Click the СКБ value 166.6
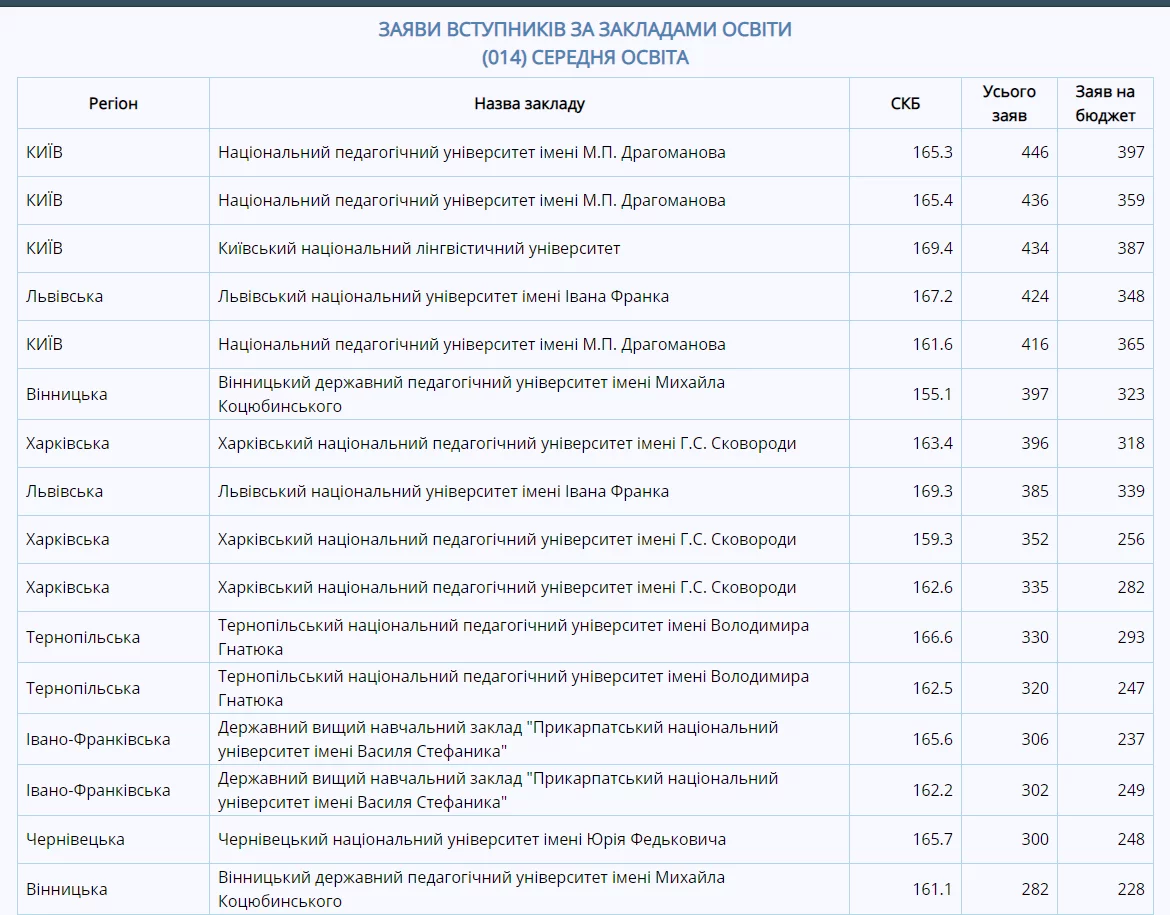1170x915 pixels. click(x=933, y=637)
